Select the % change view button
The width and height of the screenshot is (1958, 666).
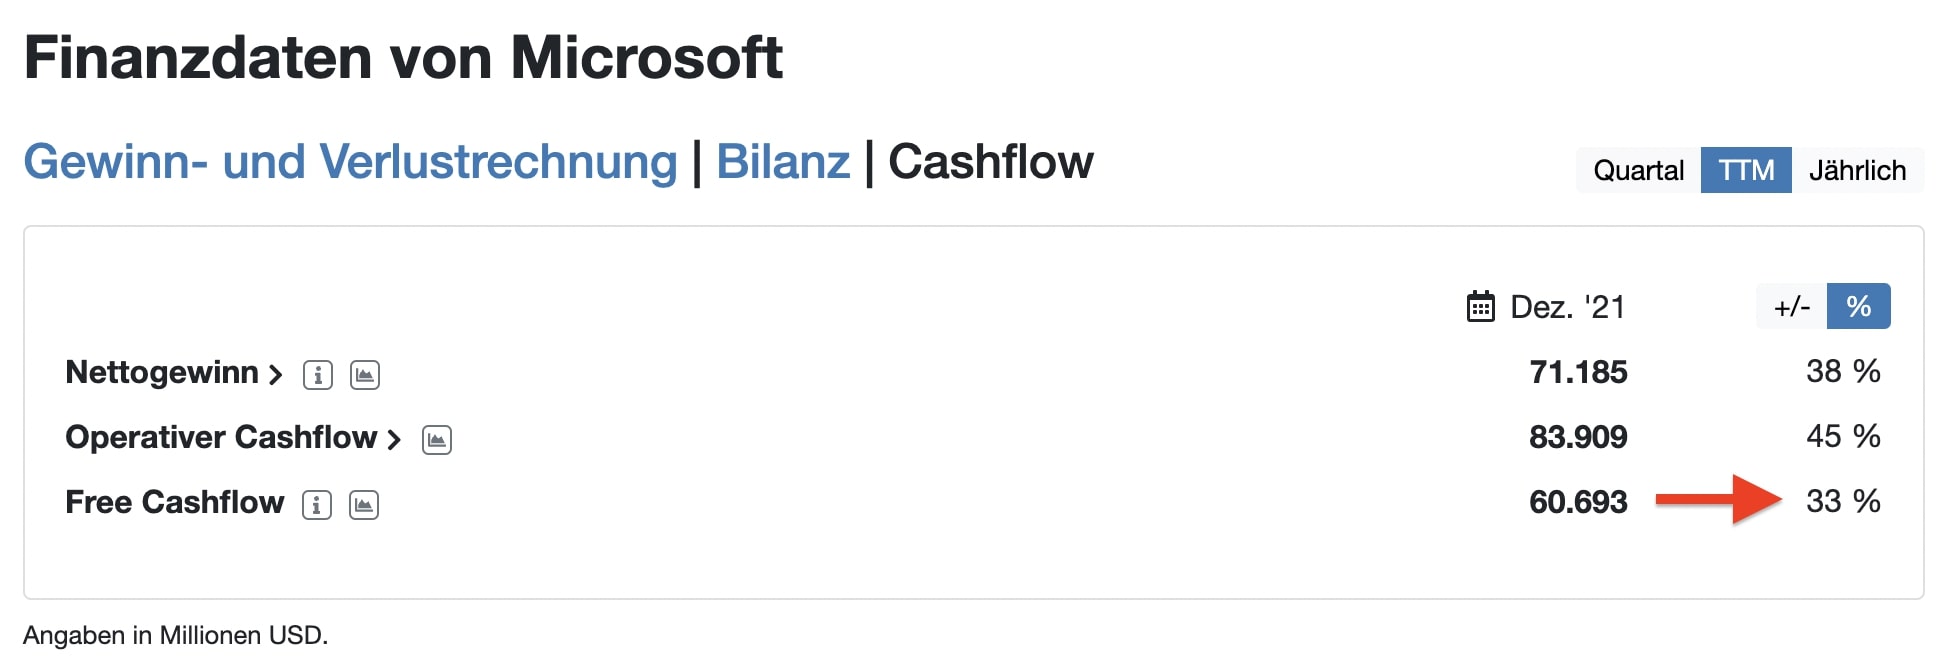(x=1858, y=306)
